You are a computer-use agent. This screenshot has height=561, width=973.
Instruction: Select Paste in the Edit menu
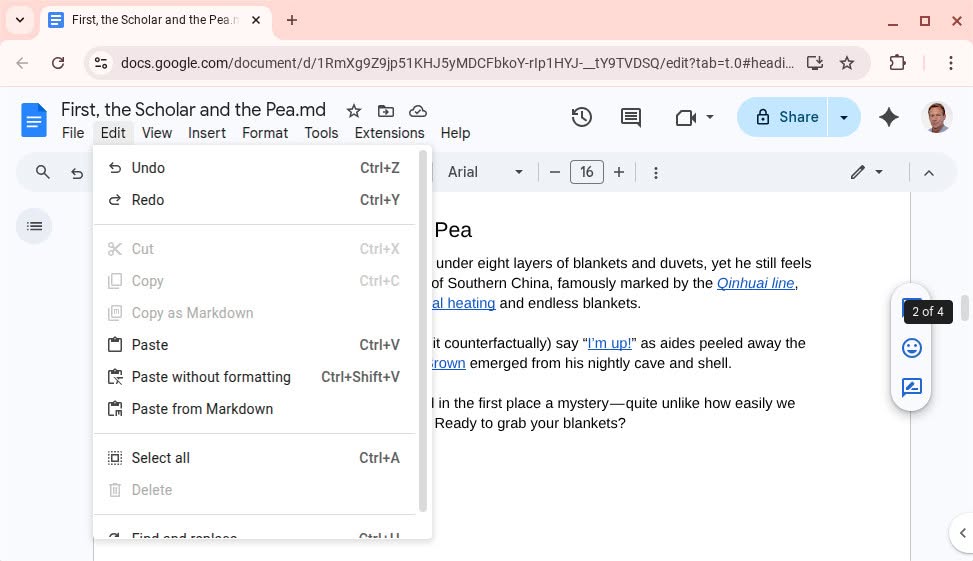pos(254,345)
